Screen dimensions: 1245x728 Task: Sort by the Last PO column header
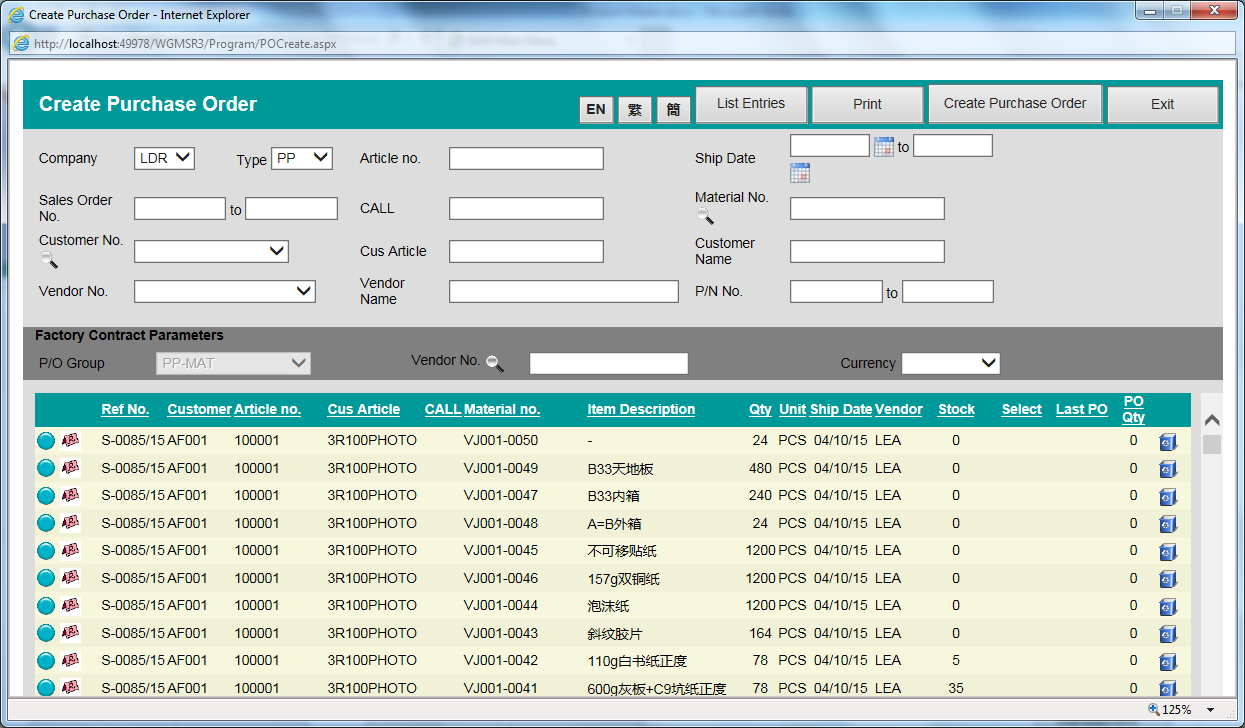[x=1082, y=409]
